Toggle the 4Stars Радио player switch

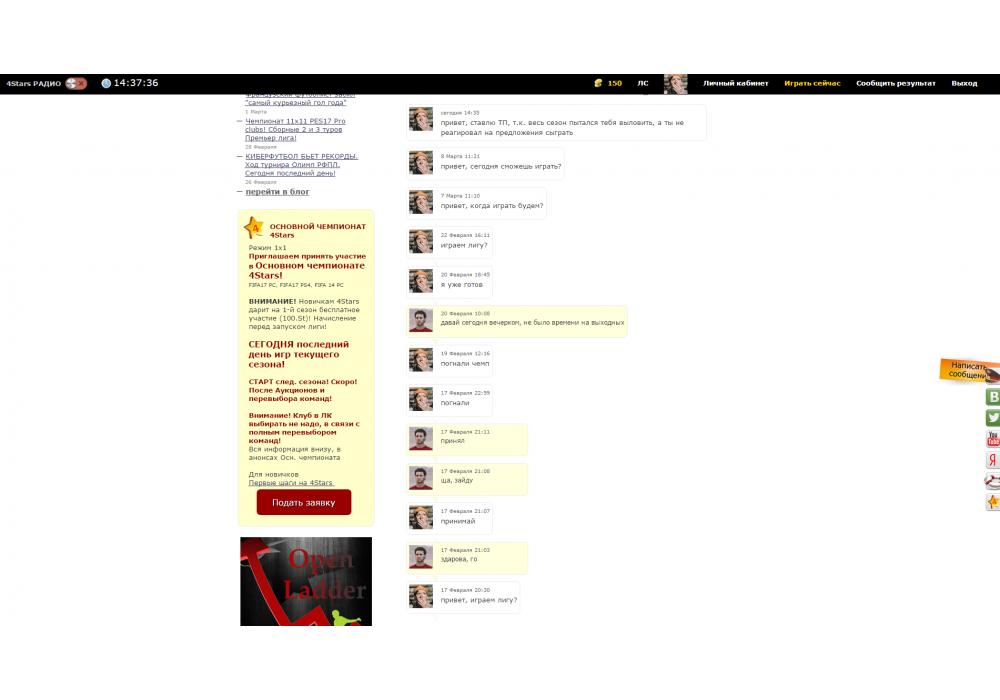click(x=76, y=84)
